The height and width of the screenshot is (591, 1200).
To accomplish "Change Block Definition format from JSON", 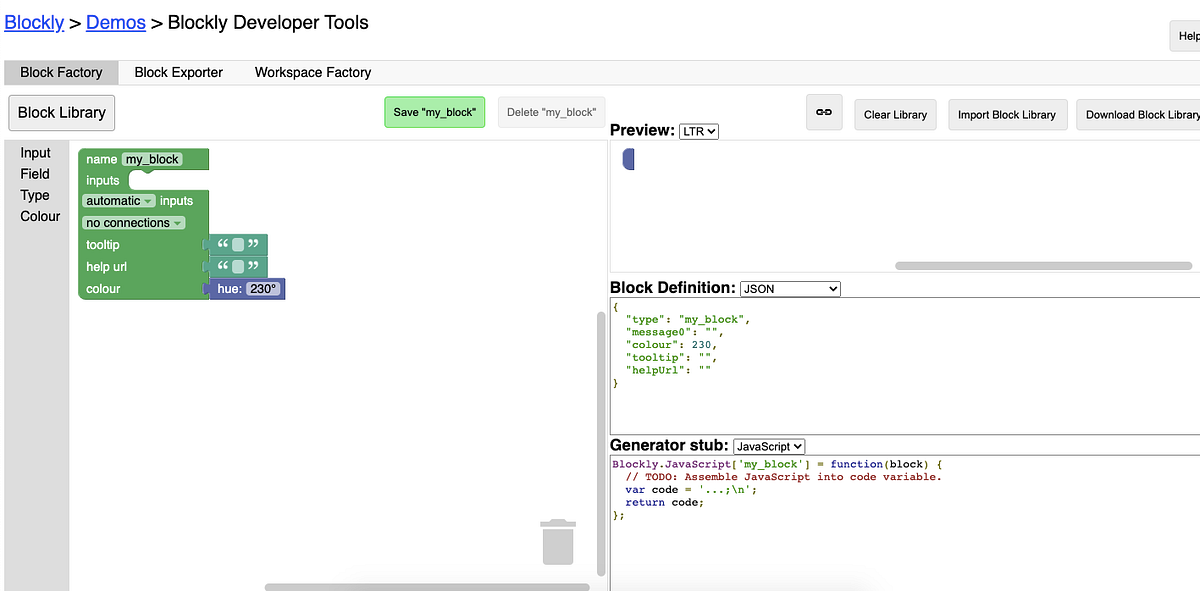I will pyautogui.click(x=790, y=288).
